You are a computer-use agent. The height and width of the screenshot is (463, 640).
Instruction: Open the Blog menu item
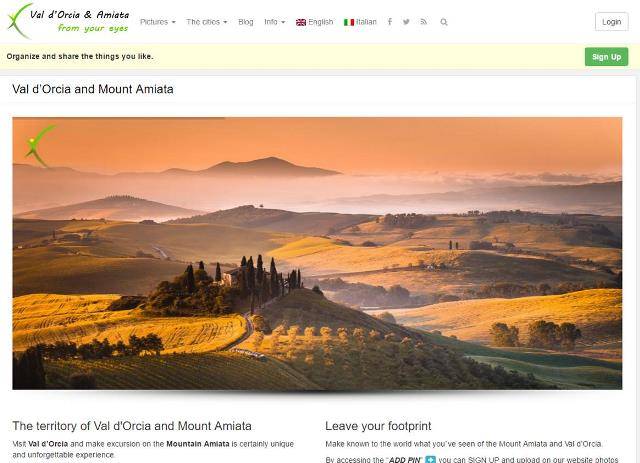pos(246,22)
